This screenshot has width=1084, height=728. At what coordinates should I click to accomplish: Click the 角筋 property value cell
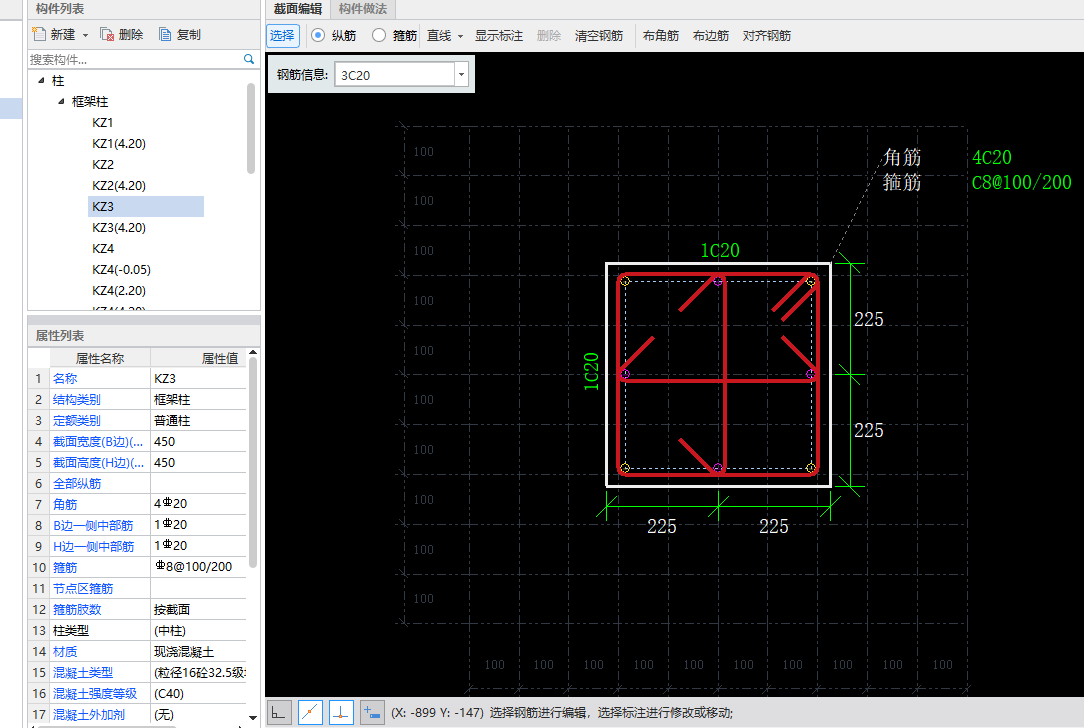coord(198,504)
